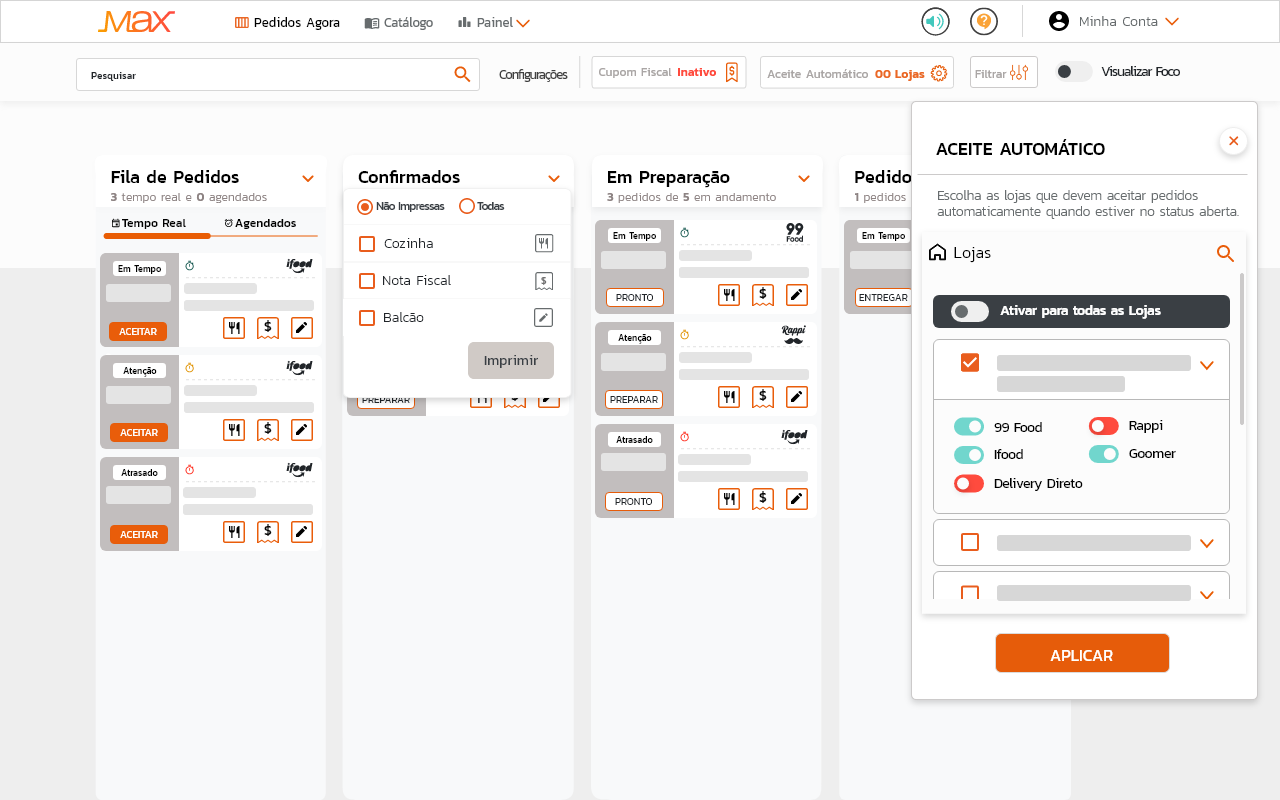Image resolution: width=1280 pixels, height=800 pixels.
Task: Edit the Atenção queue order
Action: tap(302, 430)
